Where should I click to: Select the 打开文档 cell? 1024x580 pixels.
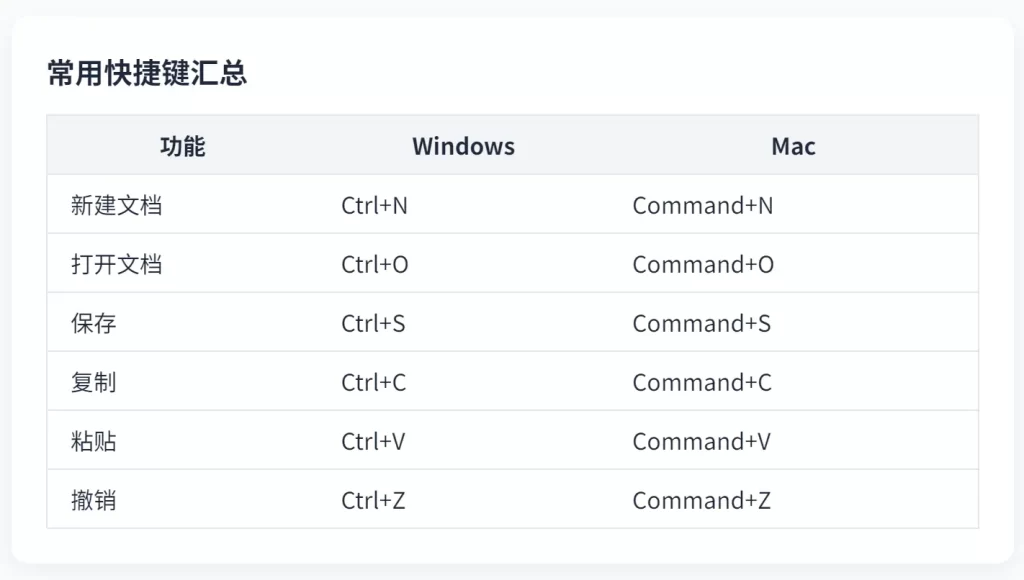(116, 265)
